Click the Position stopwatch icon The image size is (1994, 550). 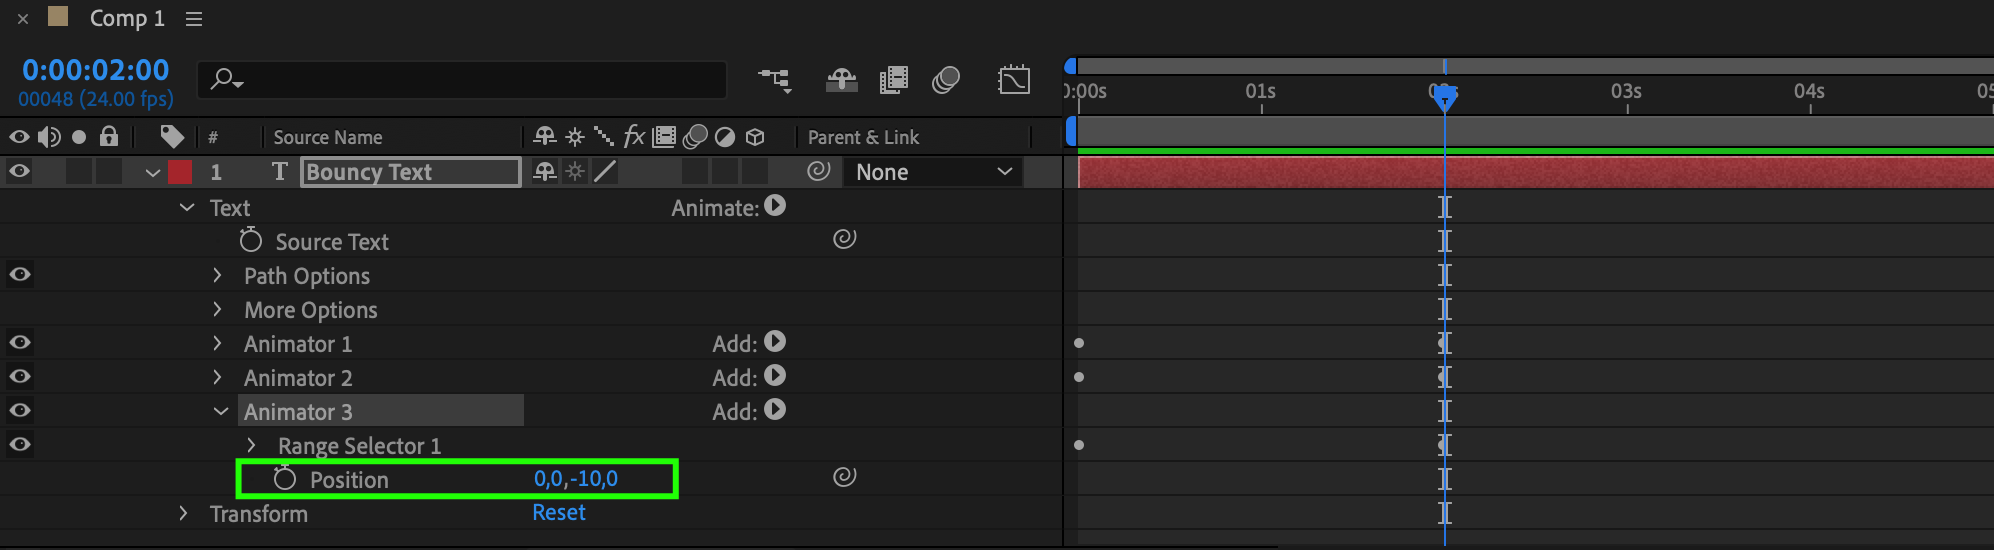(x=285, y=479)
